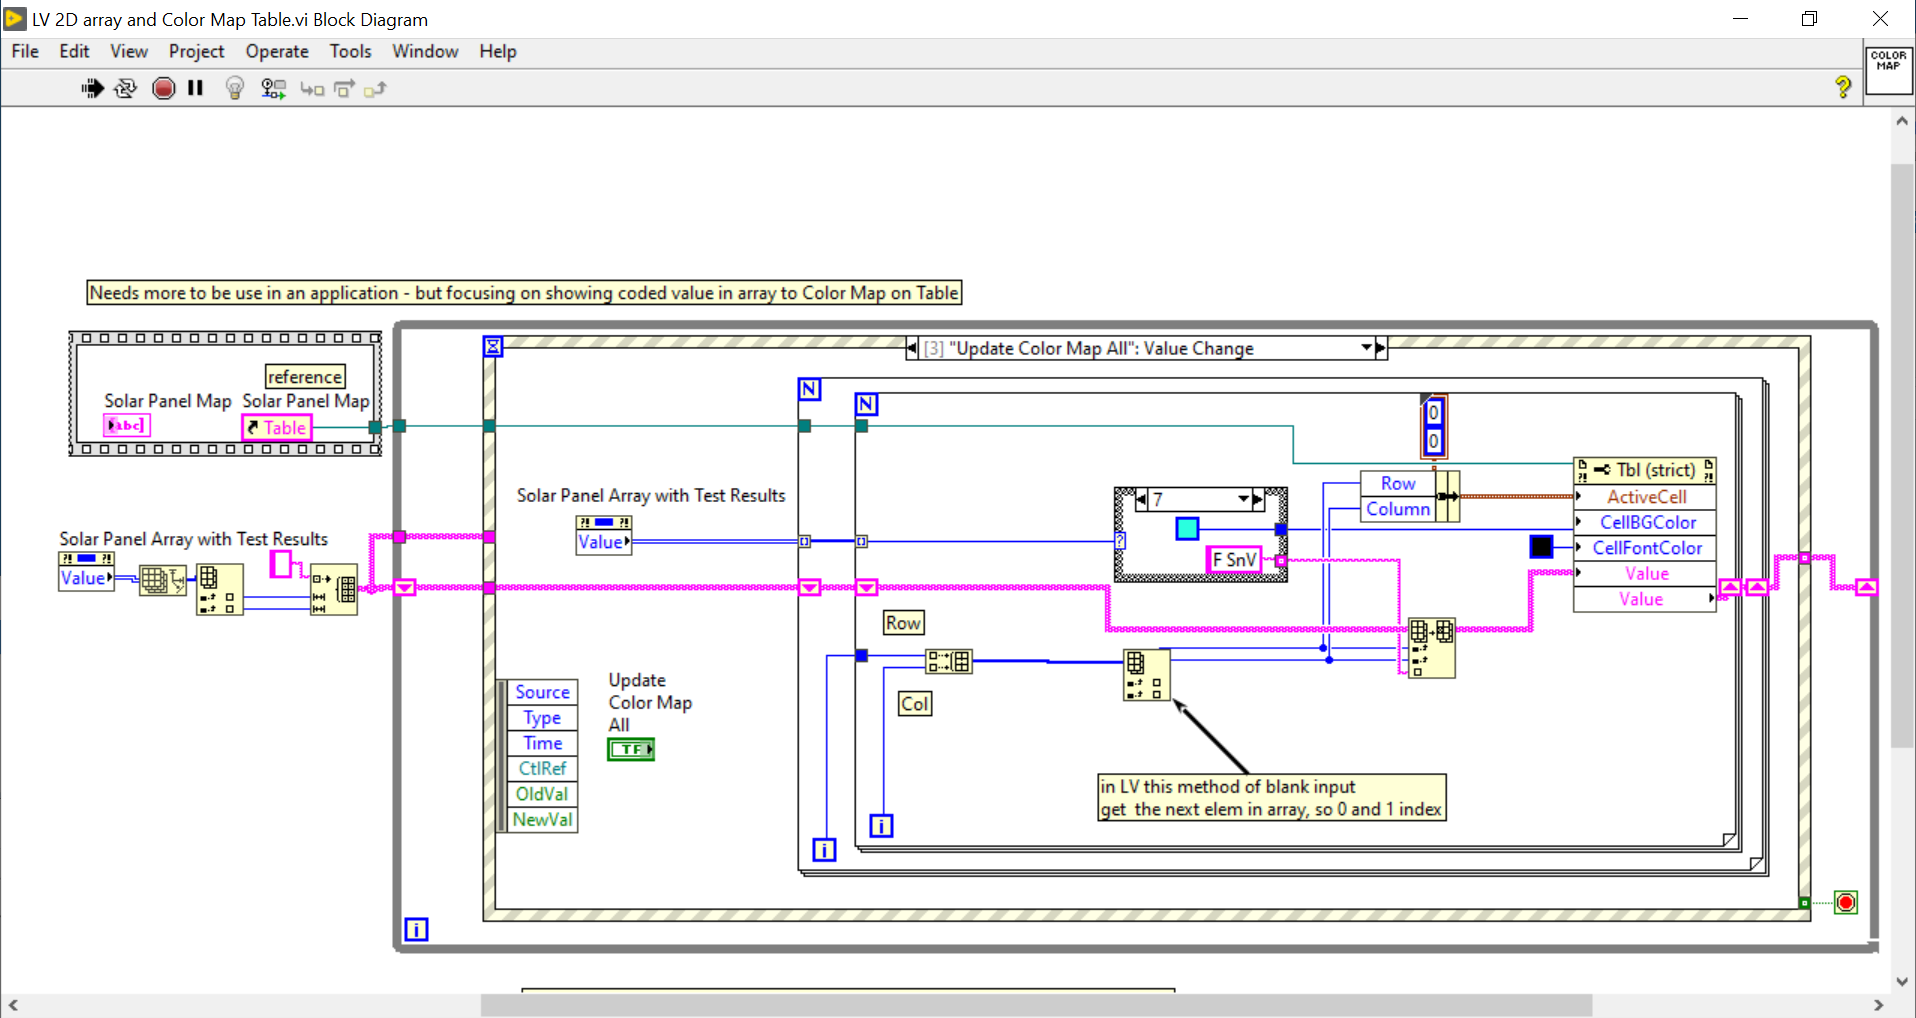
Task: Select the Source event data node
Action: pyautogui.click(x=541, y=692)
